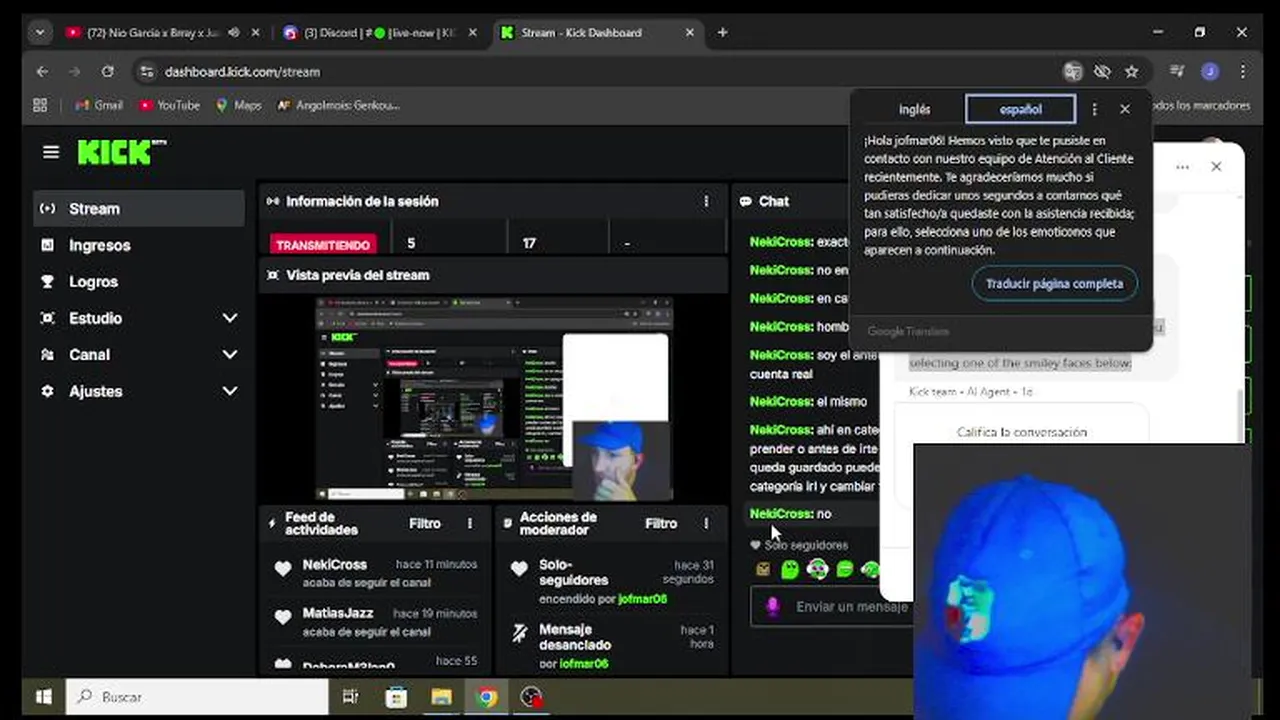Click the Solo seguidores chat indicator
This screenshot has height=720, width=1280.
(x=799, y=545)
